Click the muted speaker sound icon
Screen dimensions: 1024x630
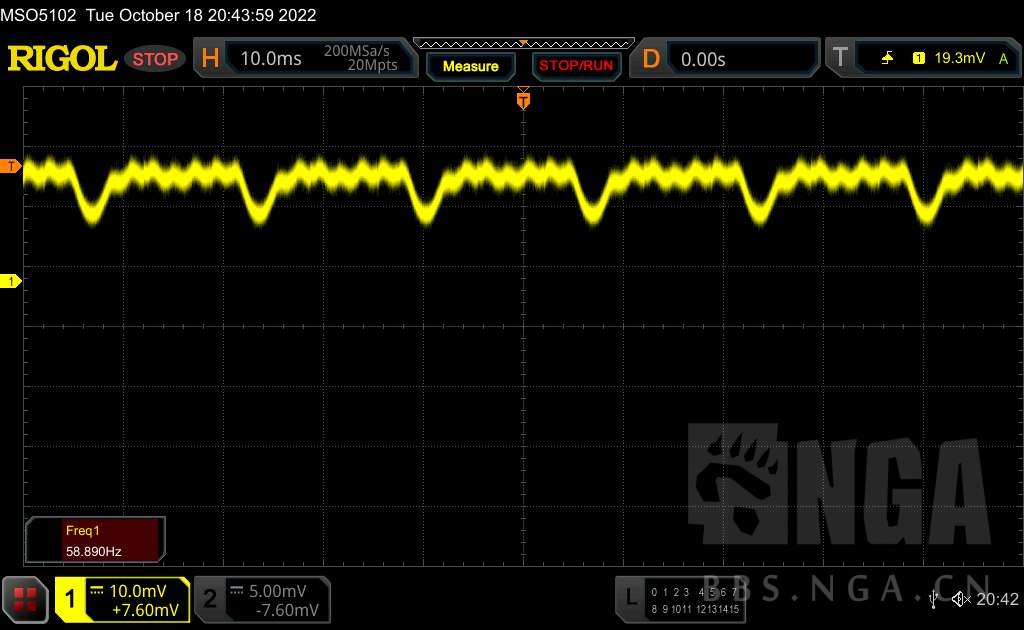point(961,599)
